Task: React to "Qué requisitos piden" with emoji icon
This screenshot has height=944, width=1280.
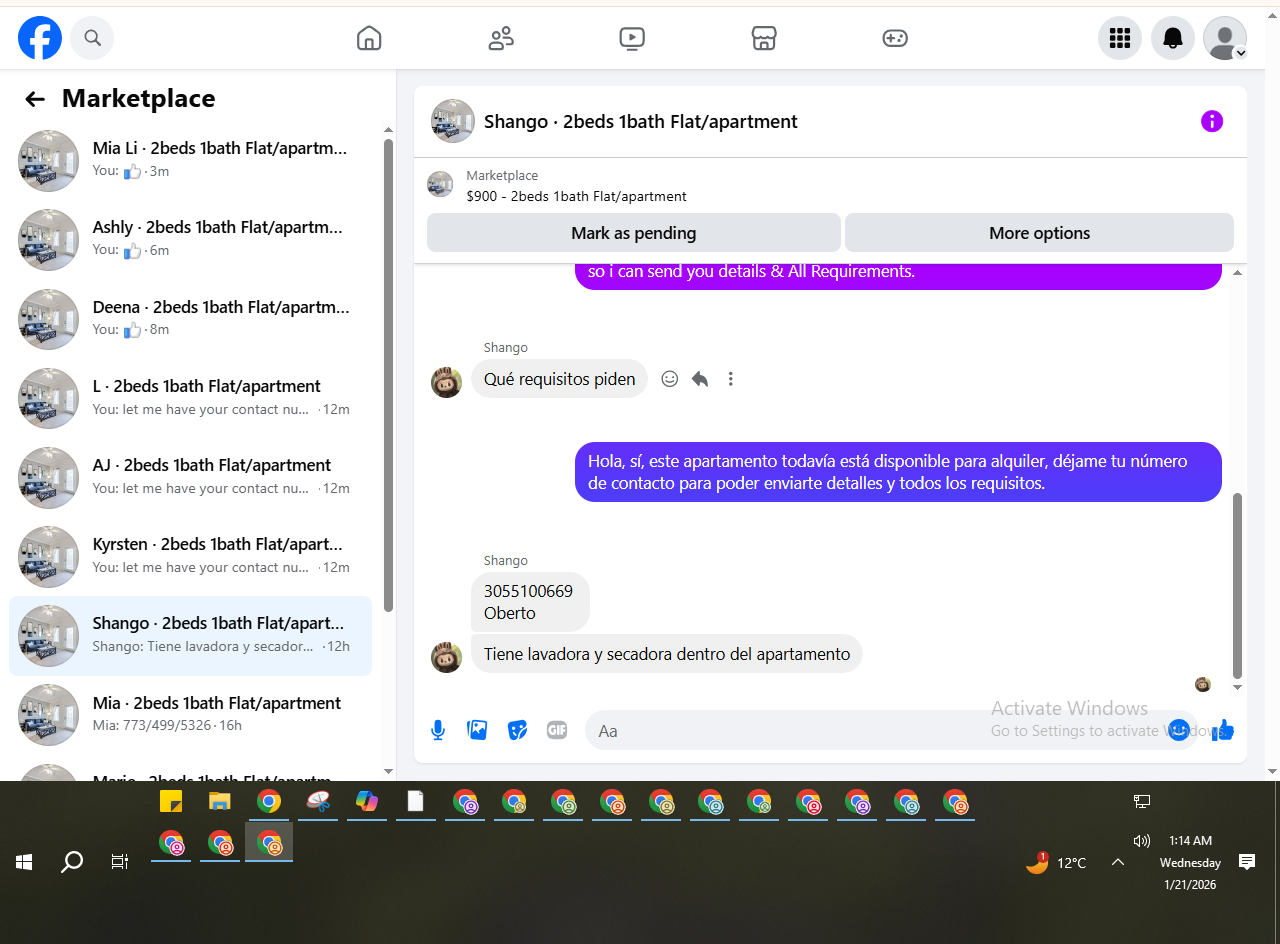Action: coord(670,379)
